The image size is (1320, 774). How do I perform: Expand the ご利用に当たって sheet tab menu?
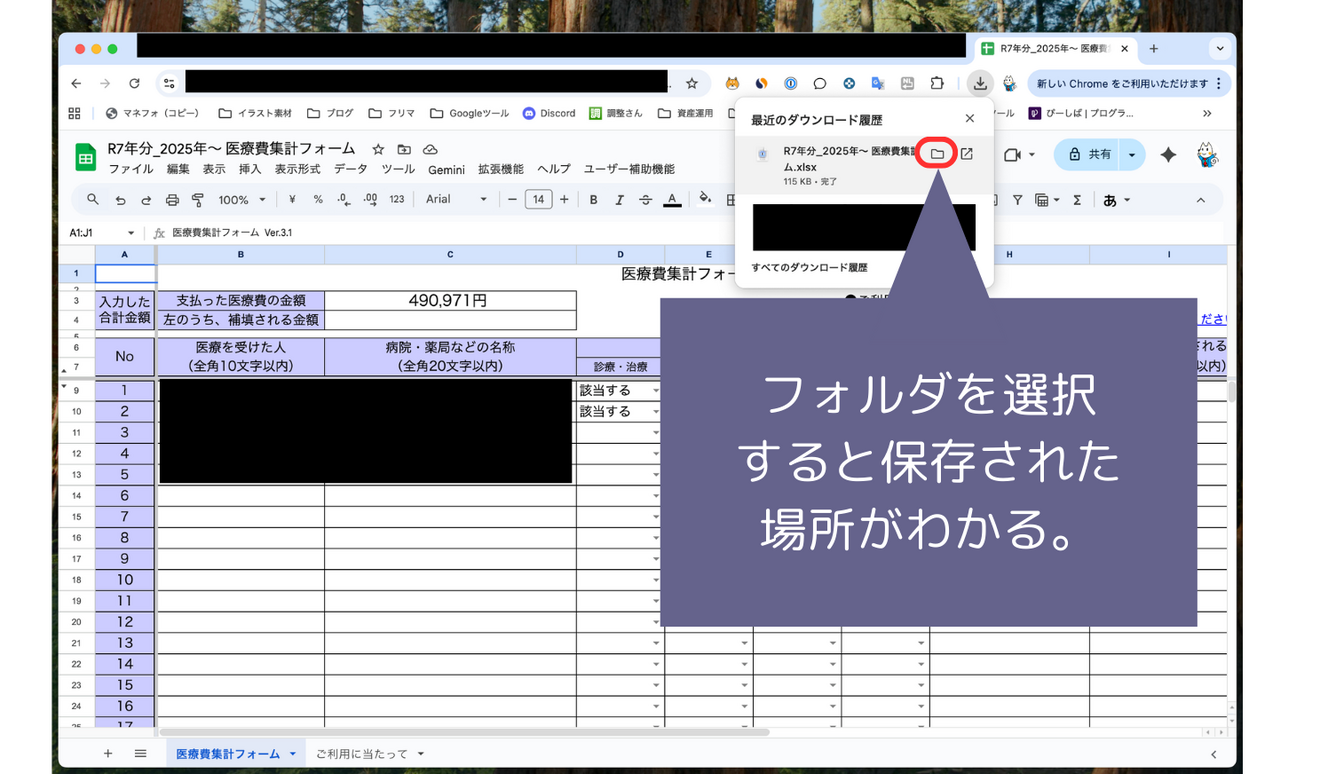tap(421, 754)
